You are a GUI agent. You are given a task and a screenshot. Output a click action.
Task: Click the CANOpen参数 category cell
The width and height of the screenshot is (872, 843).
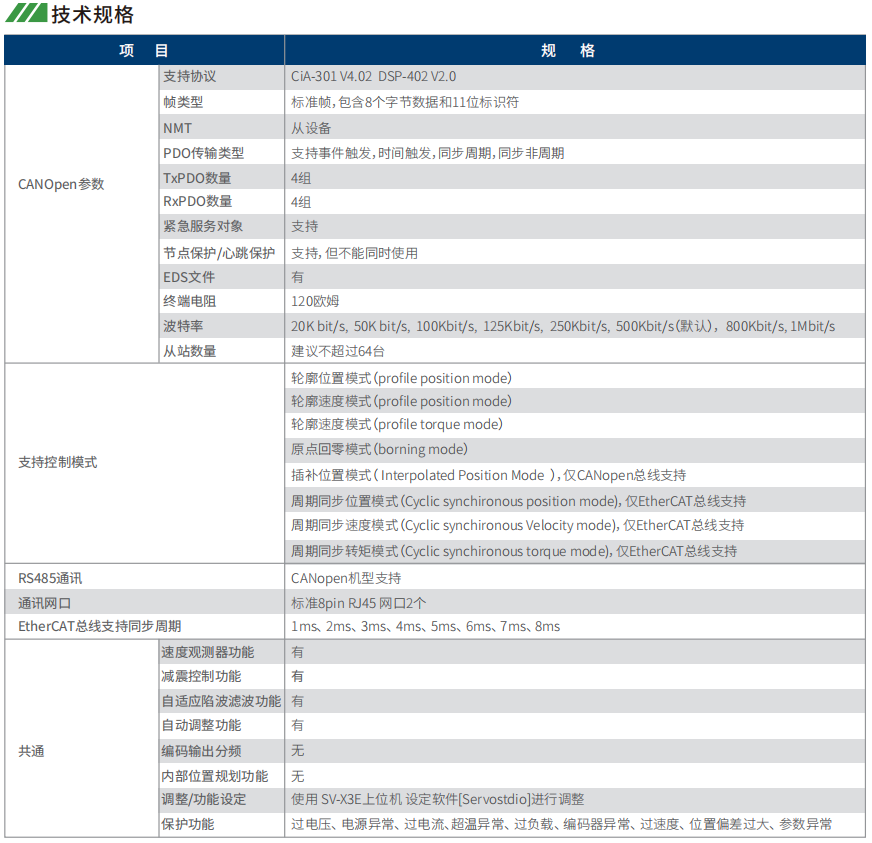[61, 184]
